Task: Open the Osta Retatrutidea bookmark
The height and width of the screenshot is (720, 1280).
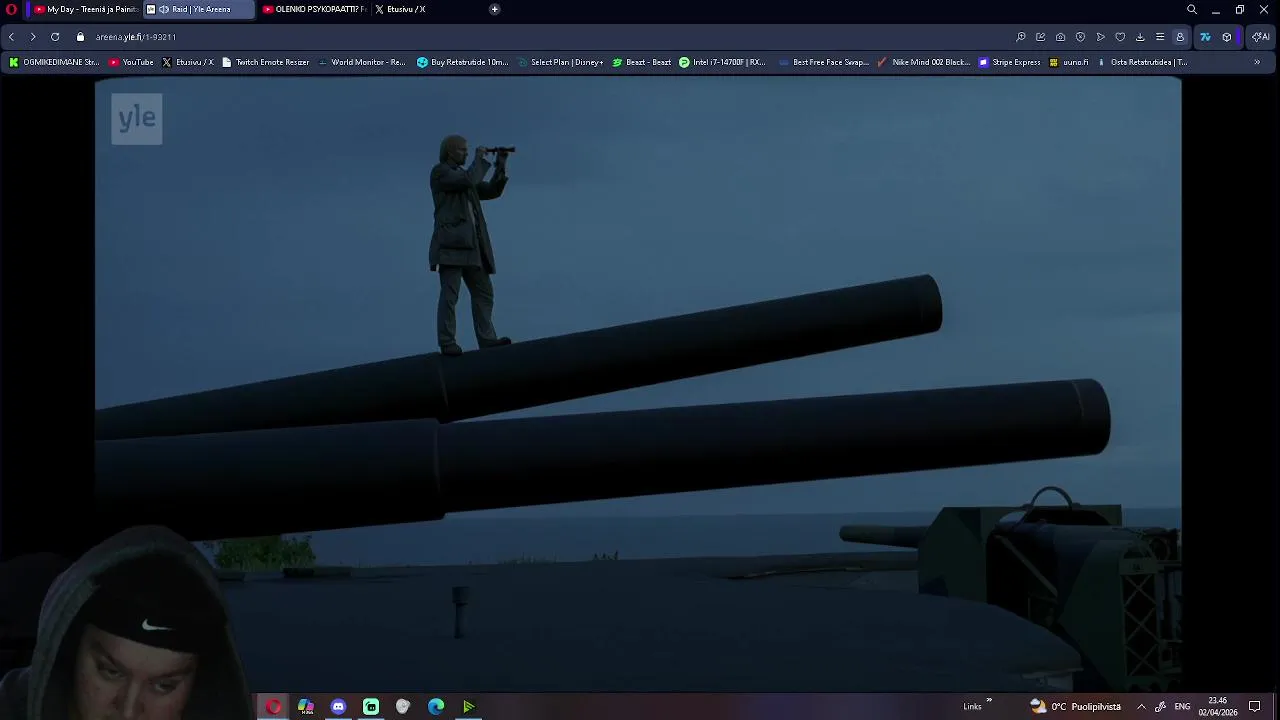Action: click(x=1141, y=62)
